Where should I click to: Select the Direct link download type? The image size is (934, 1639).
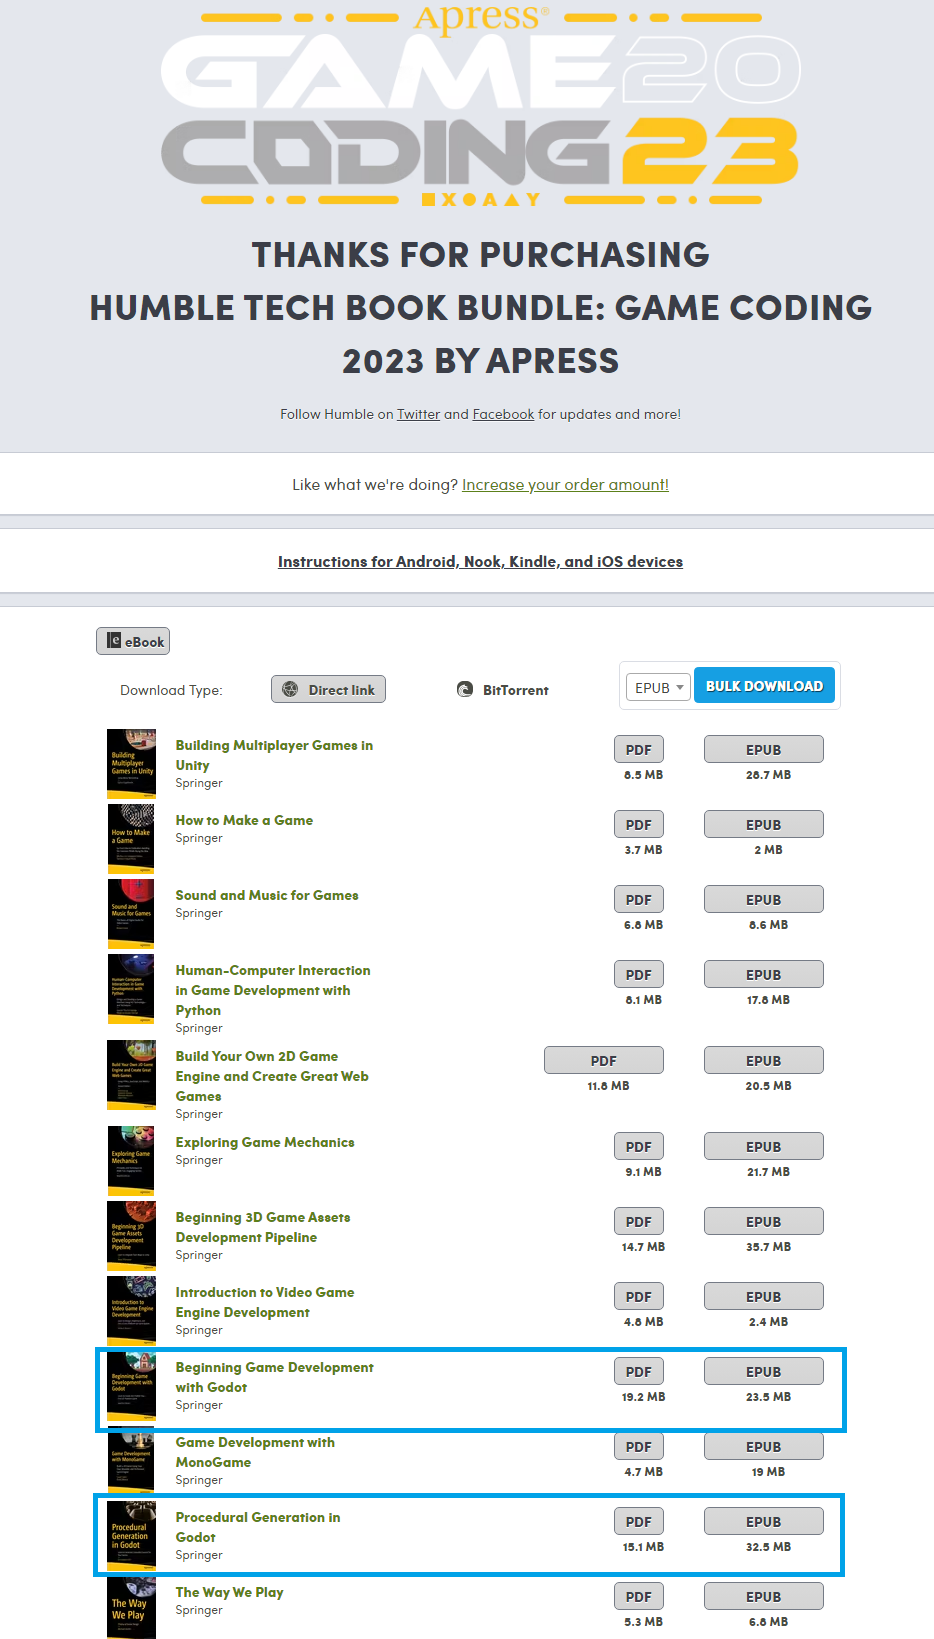(x=328, y=689)
